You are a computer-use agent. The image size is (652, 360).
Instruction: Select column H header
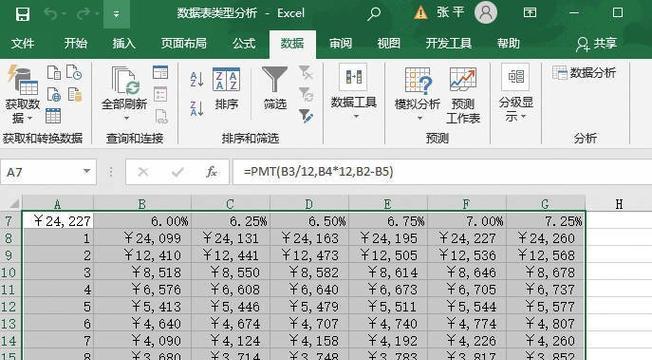point(619,204)
